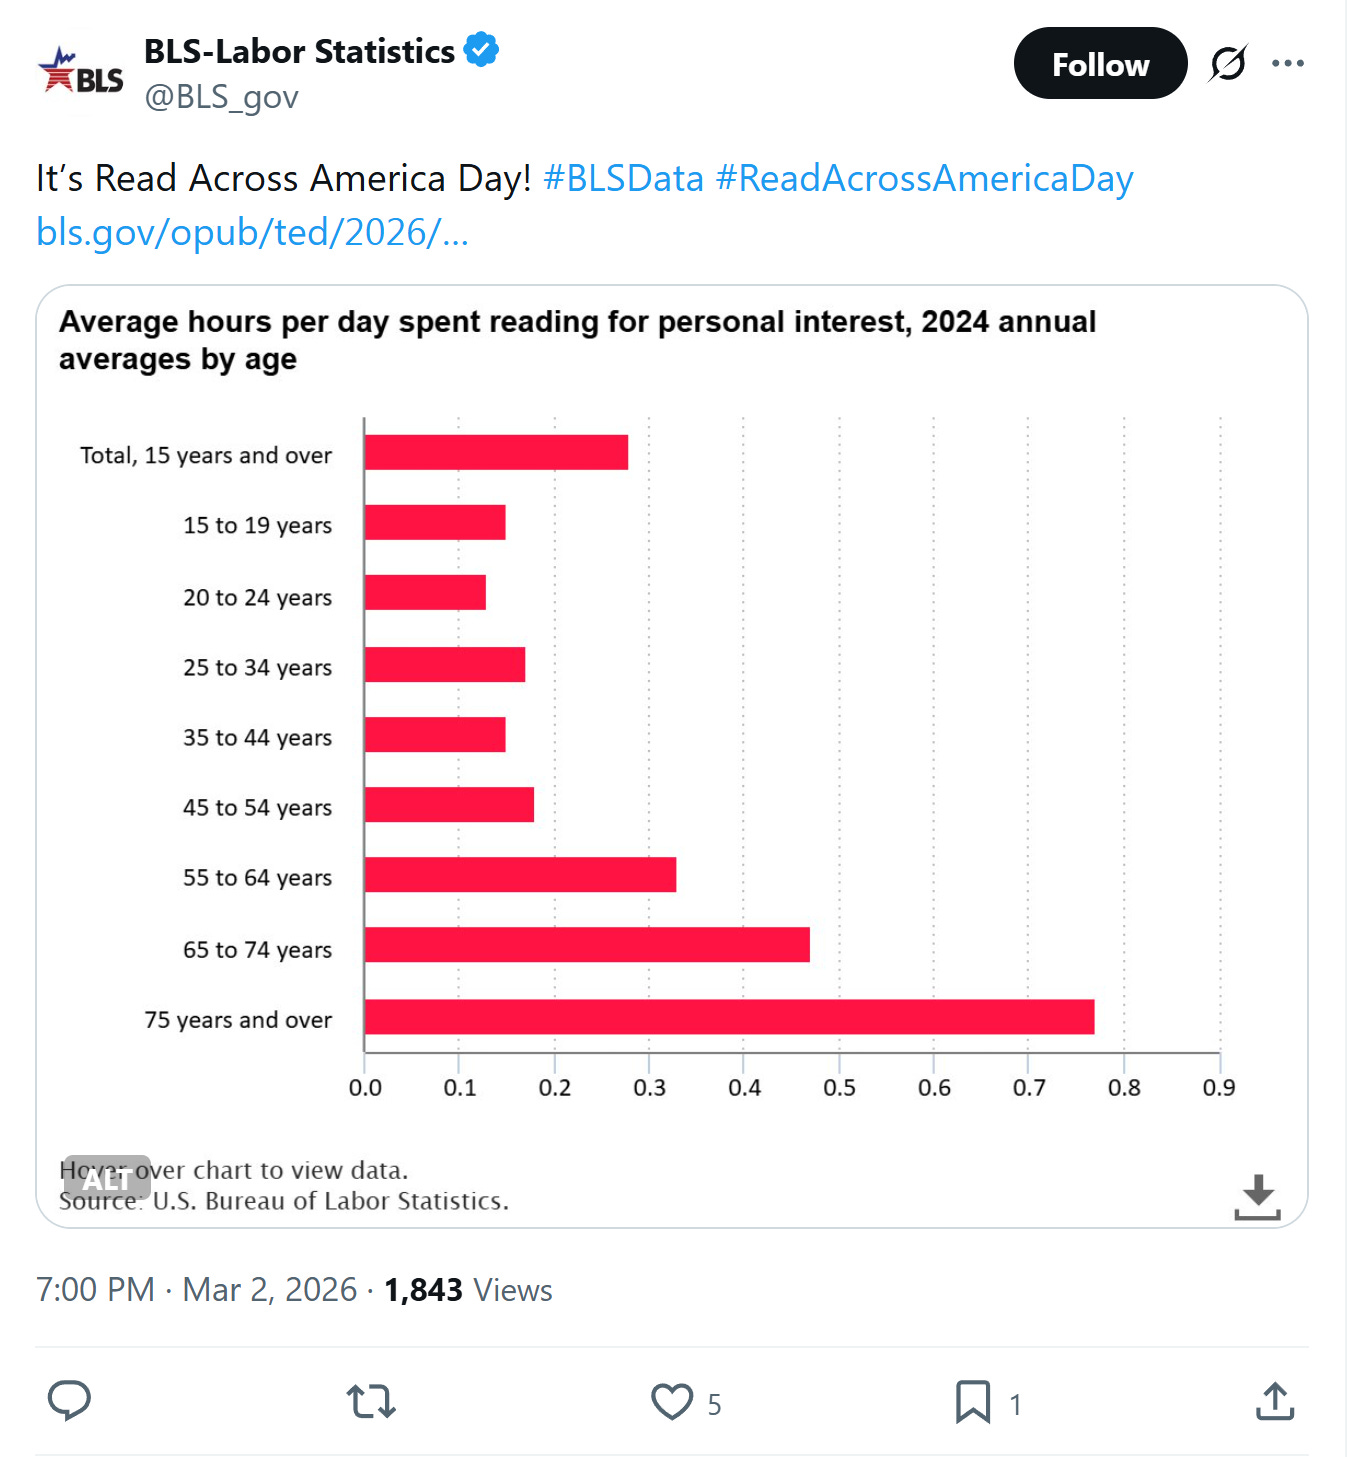This screenshot has height=1457, width=1347.
Task: Like the post with heart icon
Action: (672, 1401)
